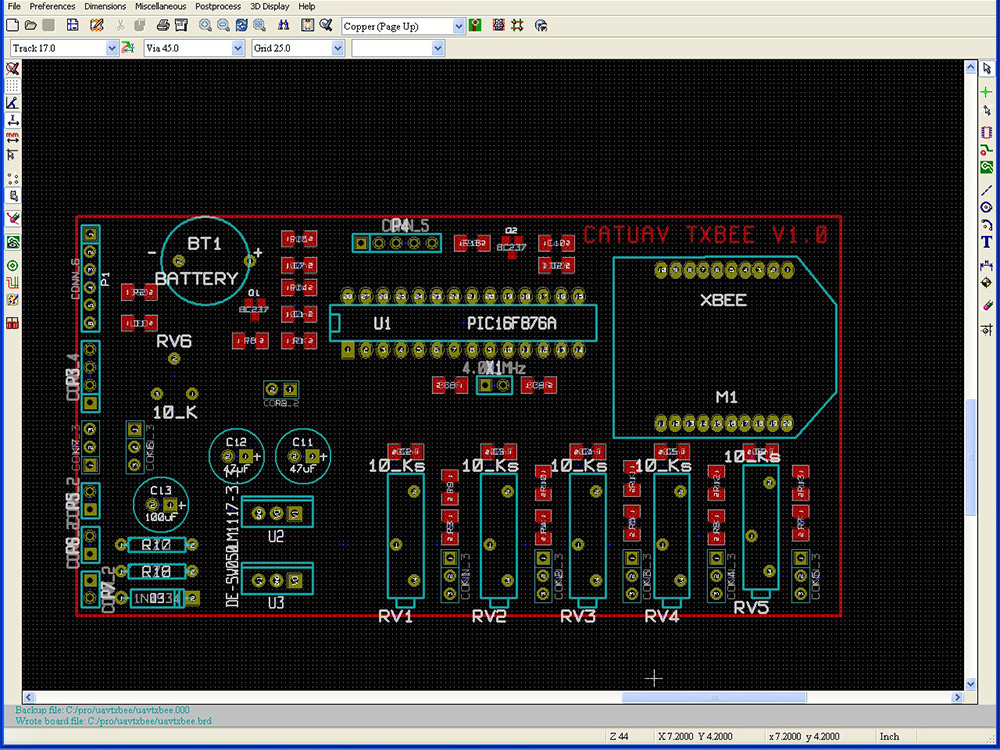Click the Zoom out magnifier icon

coord(223,26)
